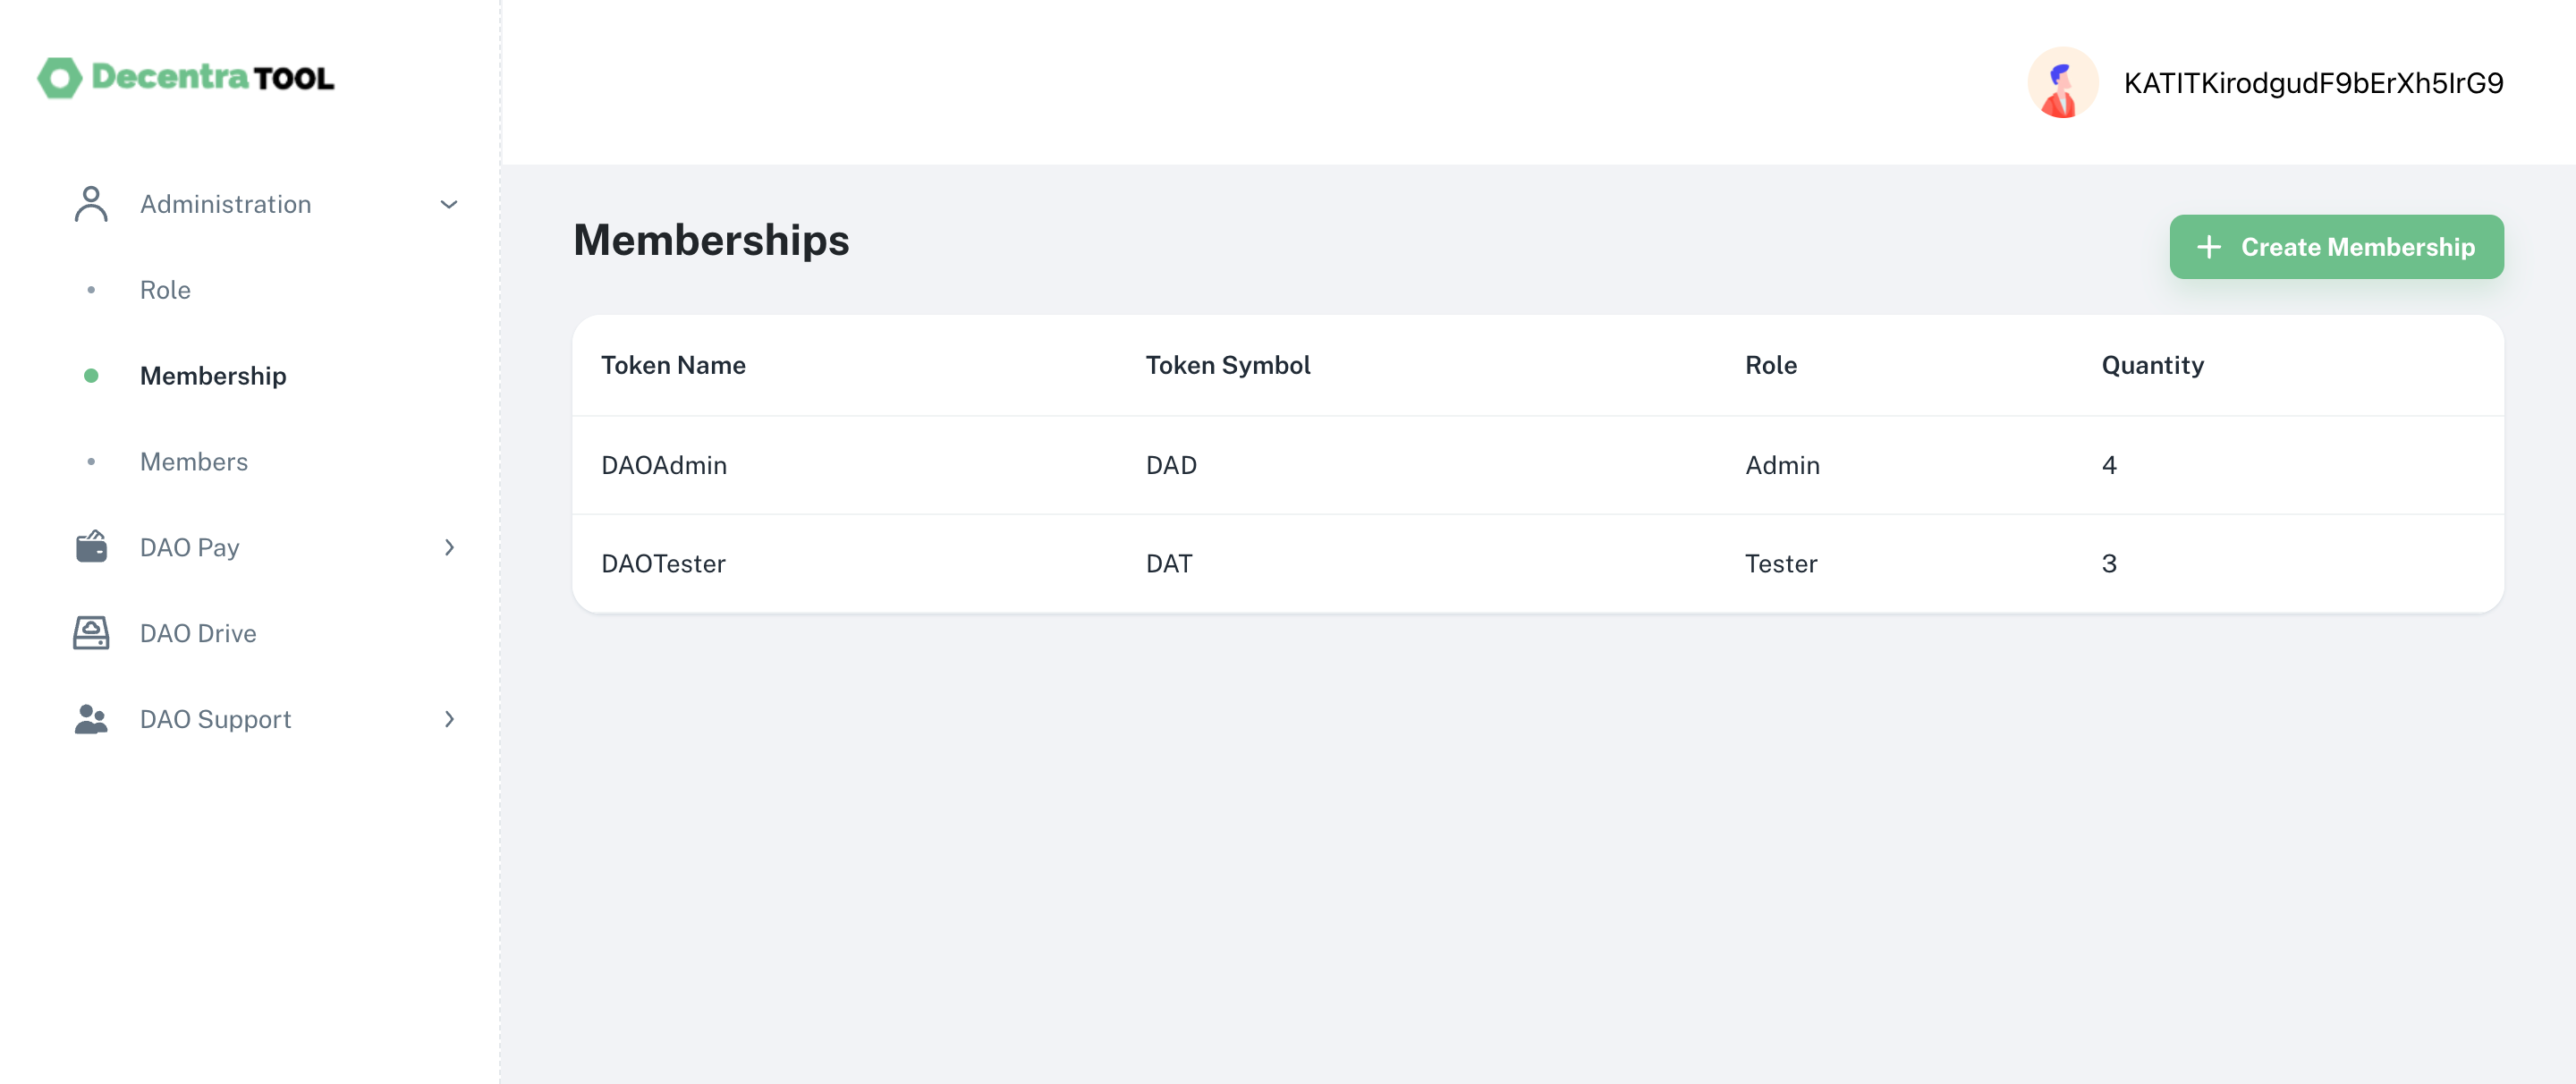Select the active Membership indicator dot
This screenshot has height=1084, width=2576.
point(92,375)
